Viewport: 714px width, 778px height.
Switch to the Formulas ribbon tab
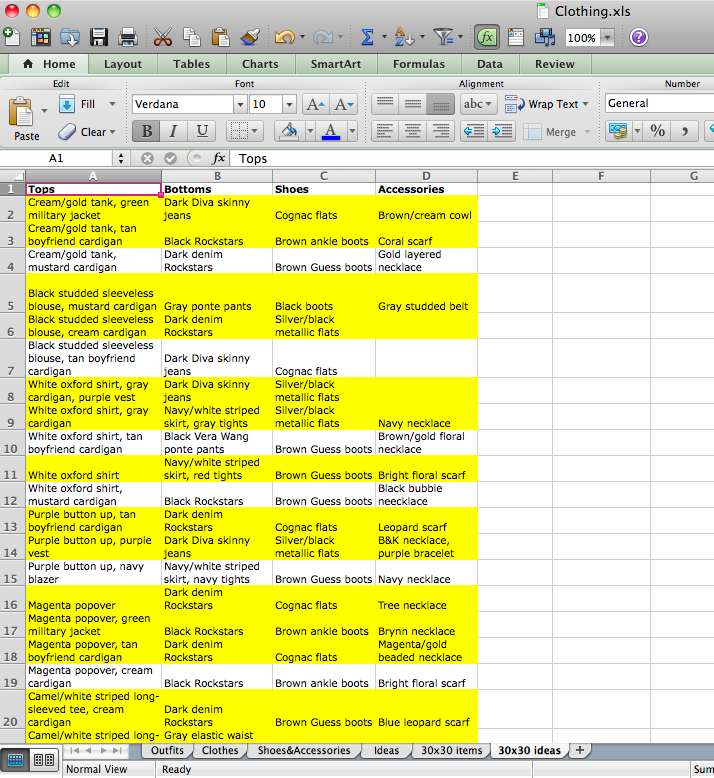419,64
